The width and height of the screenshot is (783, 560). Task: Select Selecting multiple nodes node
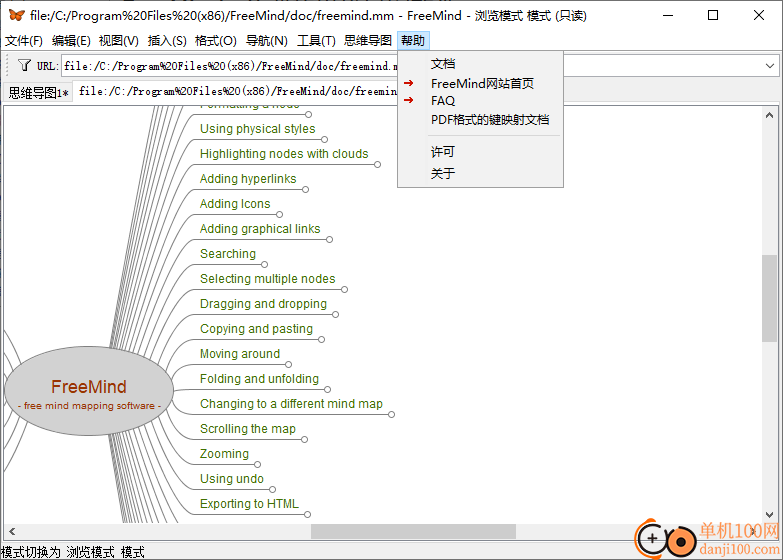tap(268, 279)
